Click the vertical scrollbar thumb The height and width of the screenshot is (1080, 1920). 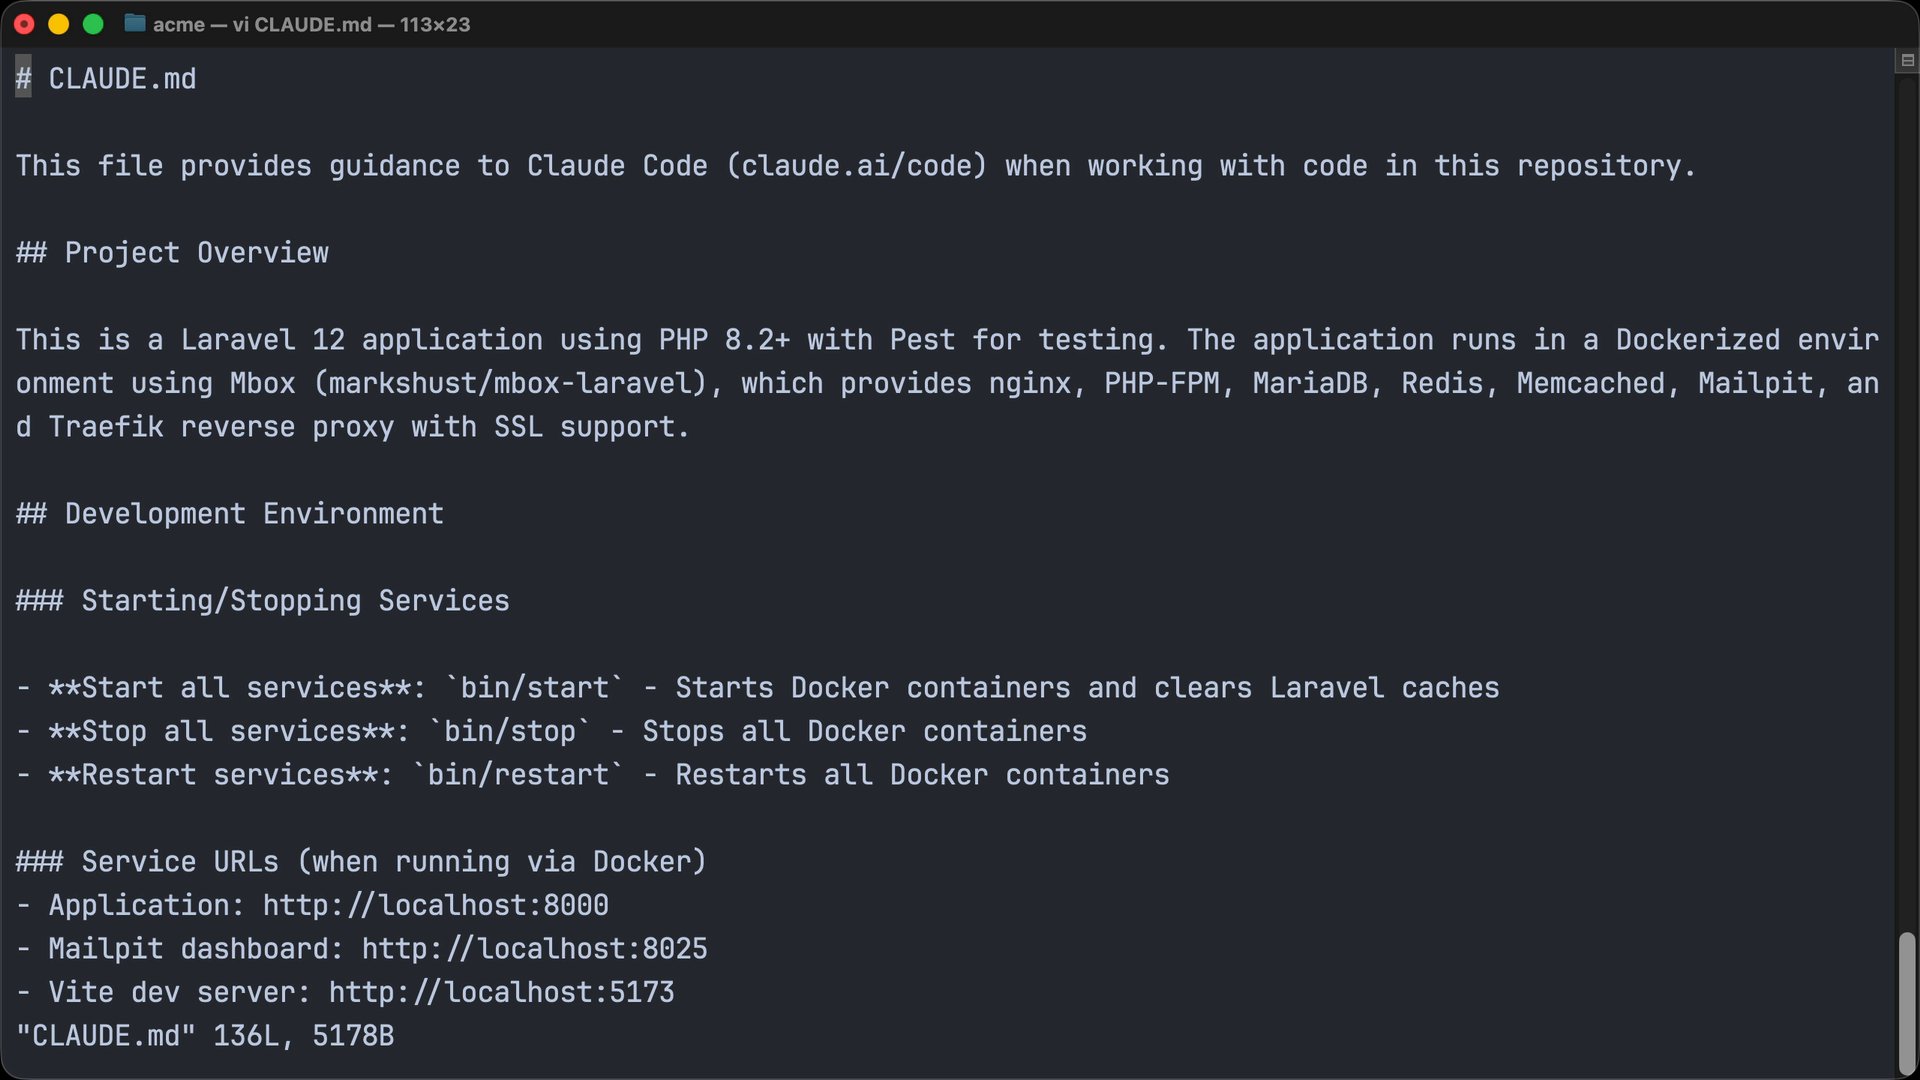tap(1907, 1000)
